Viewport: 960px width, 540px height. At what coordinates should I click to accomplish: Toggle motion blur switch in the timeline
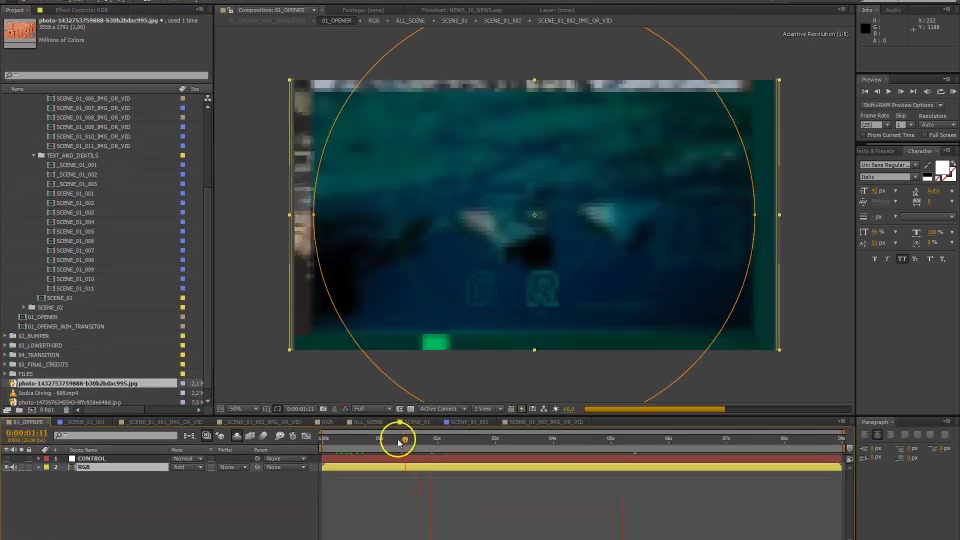click(x=265, y=436)
